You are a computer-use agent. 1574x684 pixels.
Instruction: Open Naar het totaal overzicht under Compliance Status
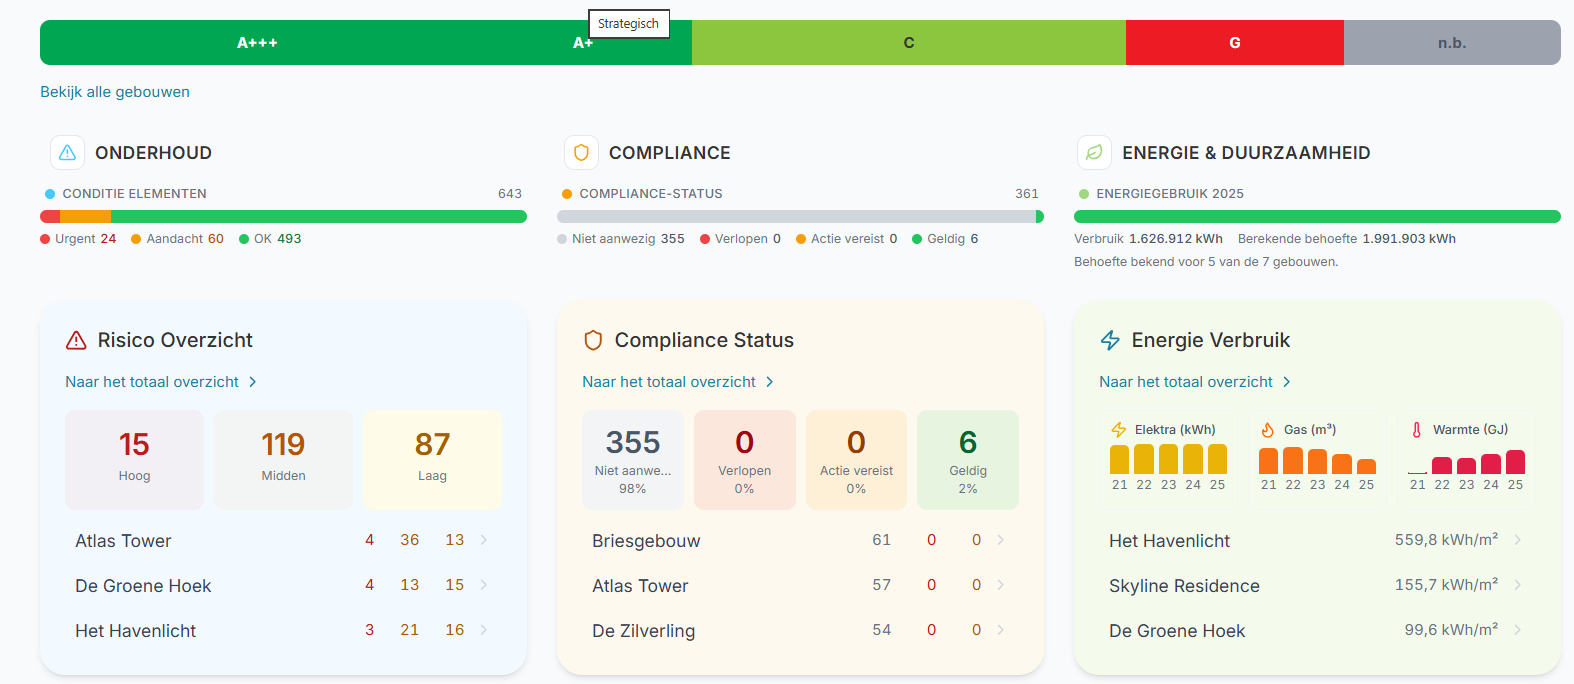(678, 382)
